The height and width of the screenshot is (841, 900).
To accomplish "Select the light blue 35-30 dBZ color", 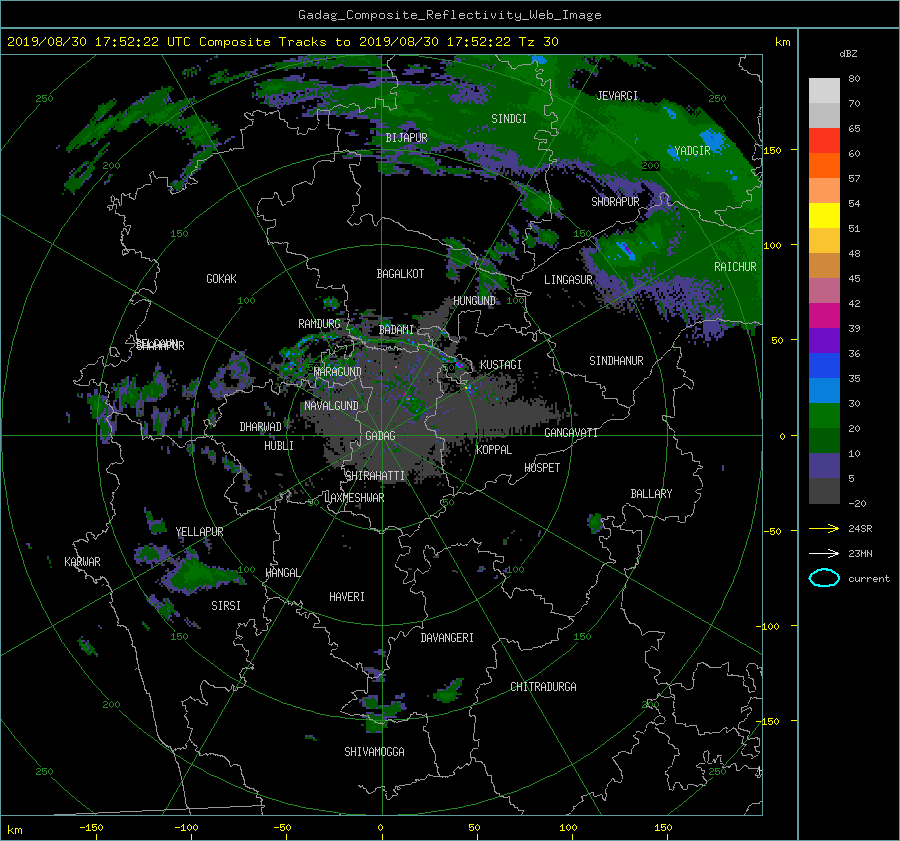I will [824, 391].
